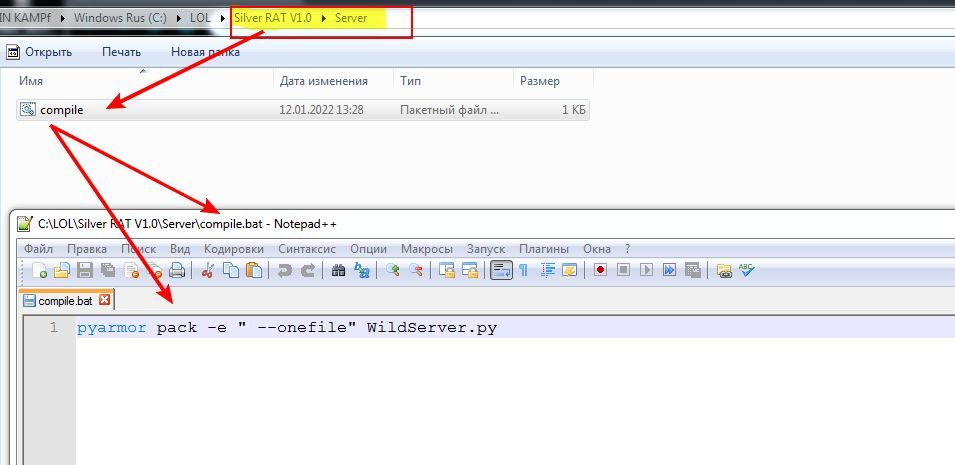
Task: Open Find with the binoculars icon
Action: coord(339,270)
